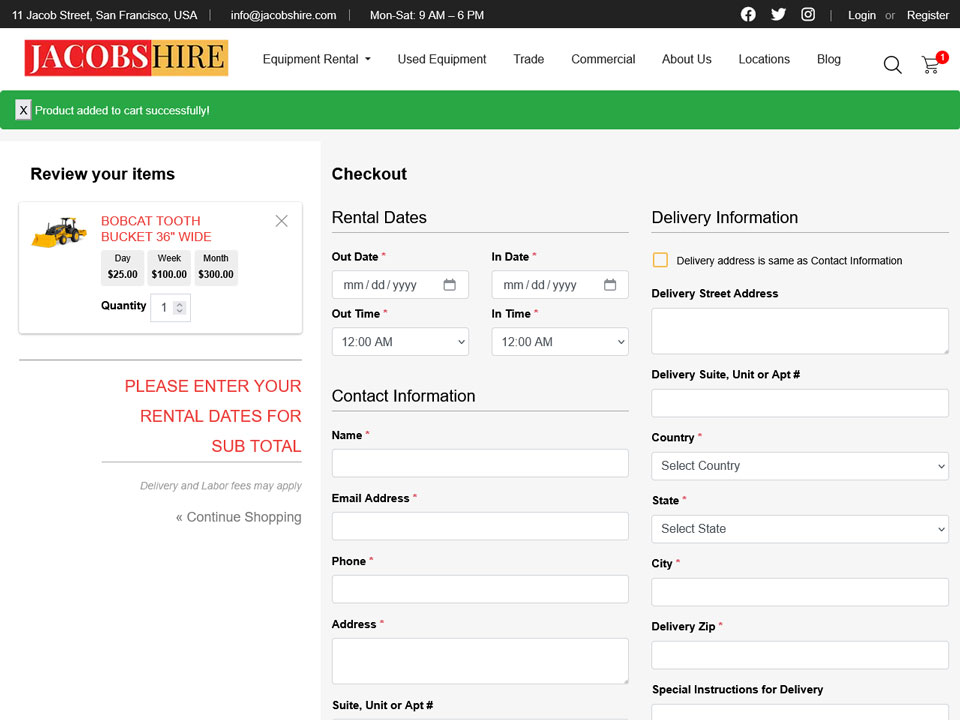Open the Facebook social icon
Viewport: 960px width, 720px height.
click(748, 15)
